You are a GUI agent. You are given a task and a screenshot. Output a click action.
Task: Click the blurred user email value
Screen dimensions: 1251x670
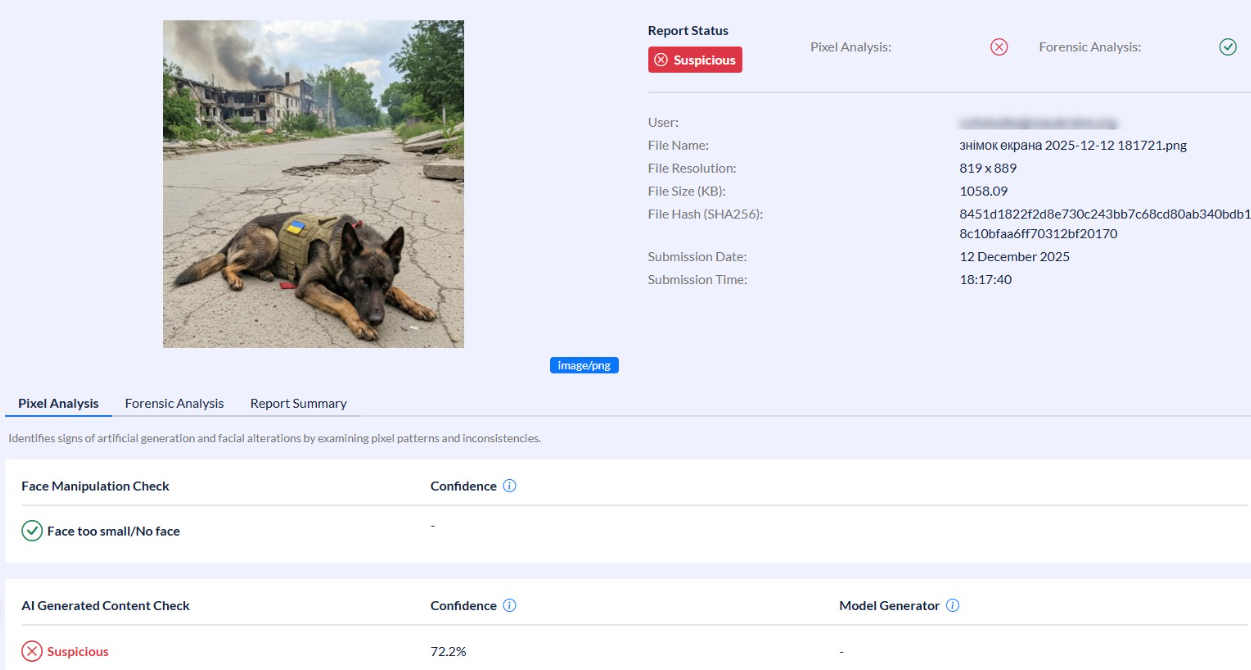click(1038, 123)
